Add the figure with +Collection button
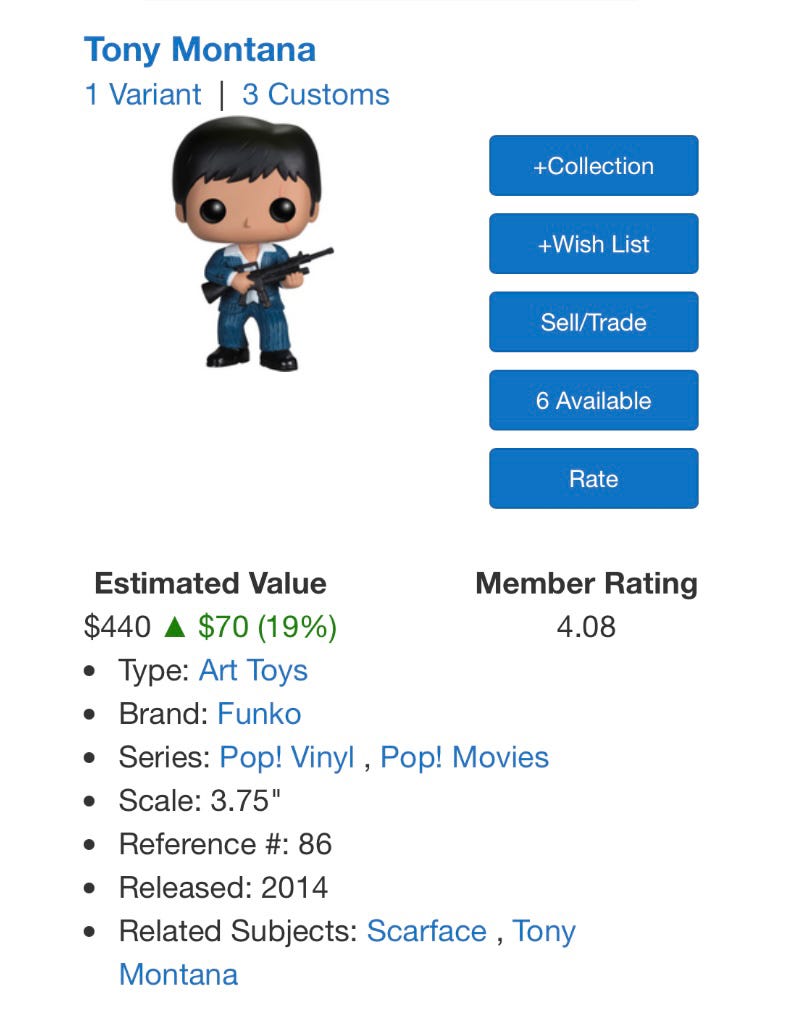 pos(593,166)
